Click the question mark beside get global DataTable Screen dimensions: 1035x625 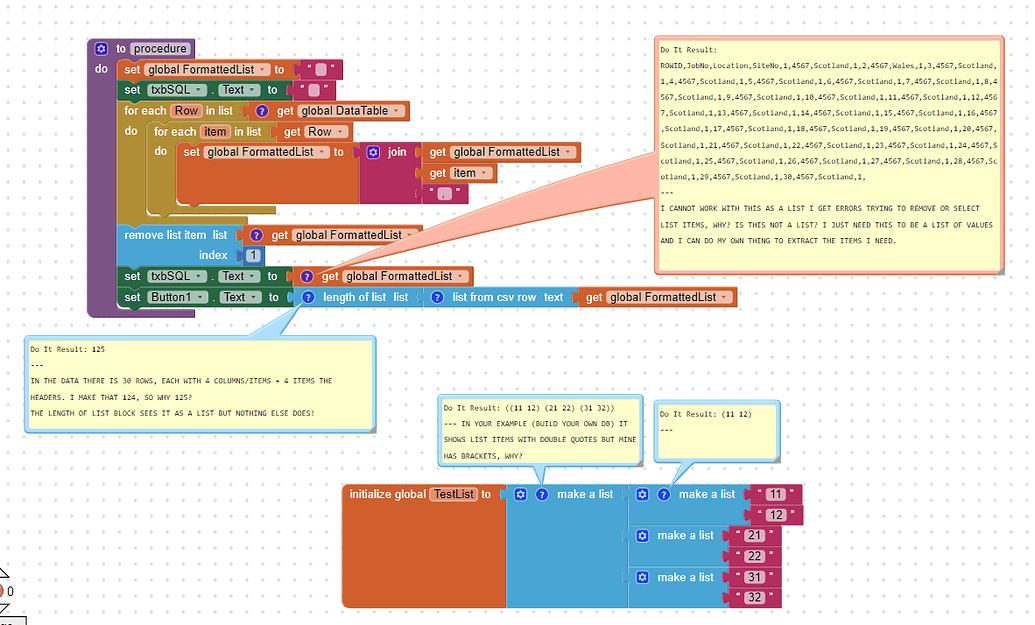click(x=262, y=110)
